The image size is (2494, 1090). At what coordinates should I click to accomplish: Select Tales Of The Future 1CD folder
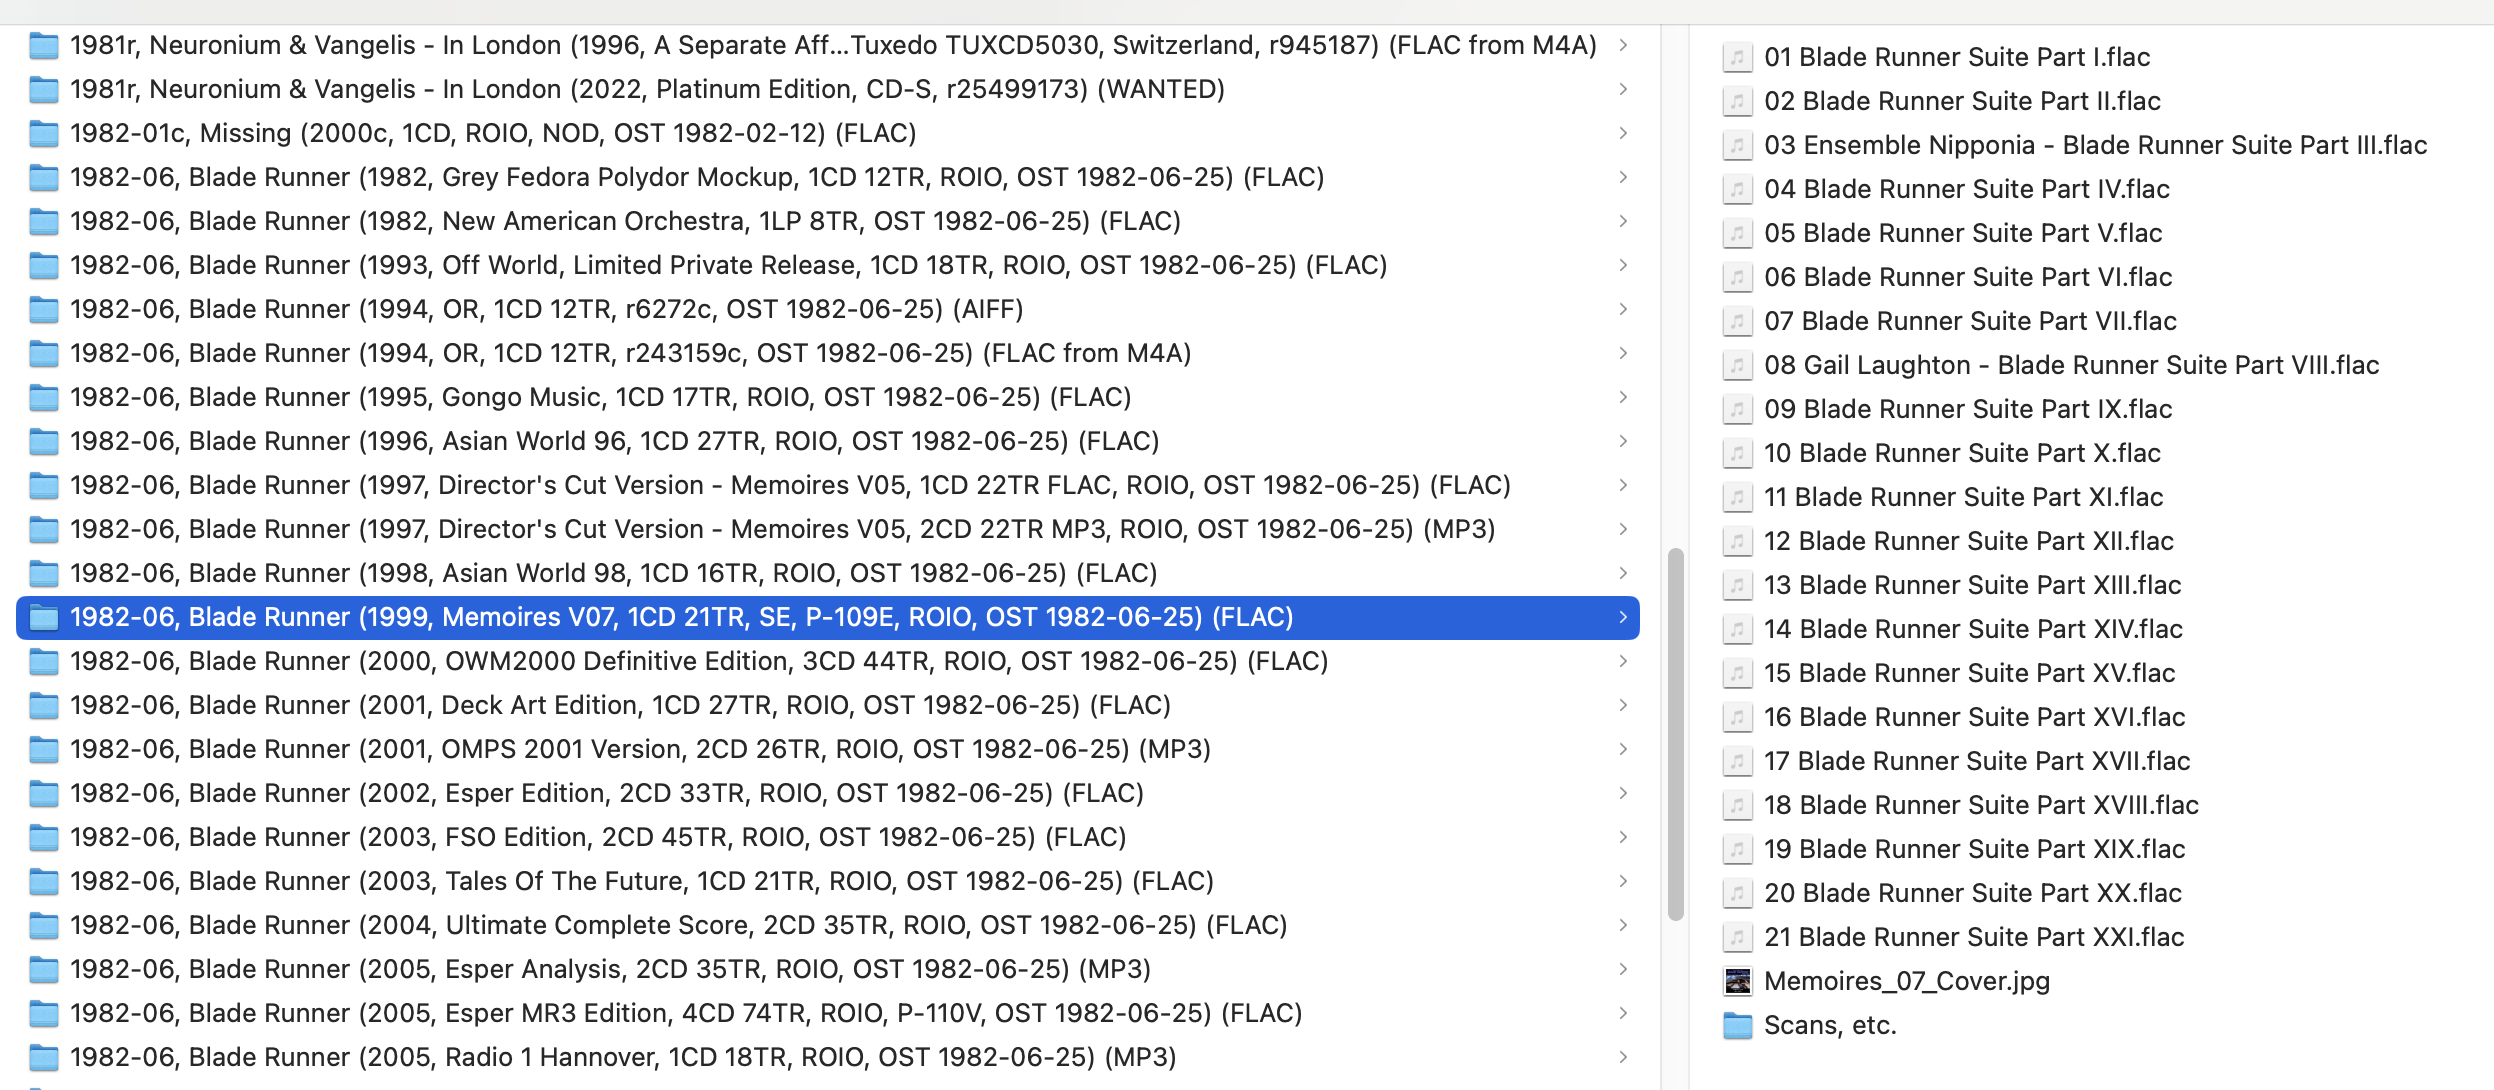click(x=641, y=881)
